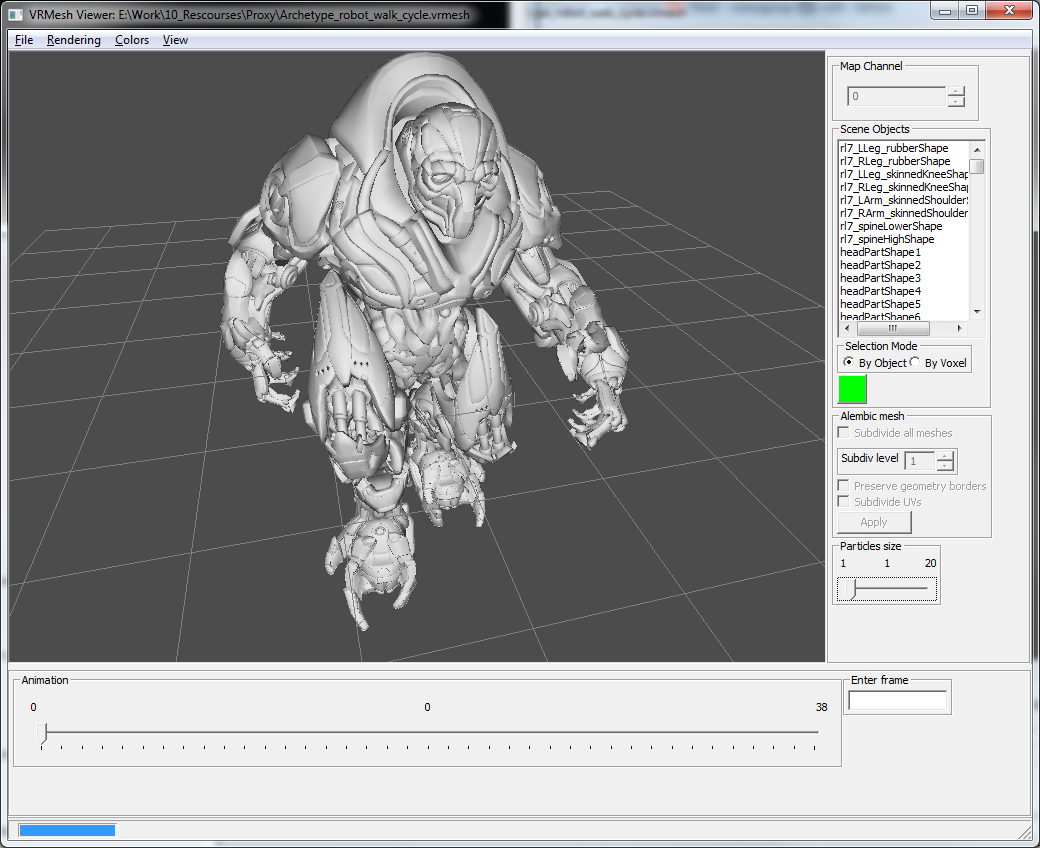Image resolution: width=1040 pixels, height=848 pixels.
Task: Open the Rendering menu
Action: coord(74,40)
